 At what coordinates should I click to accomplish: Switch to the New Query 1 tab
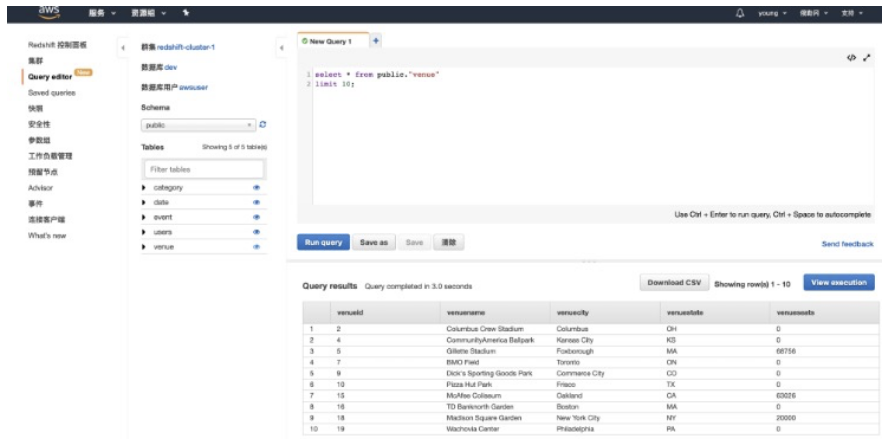click(x=333, y=41)
